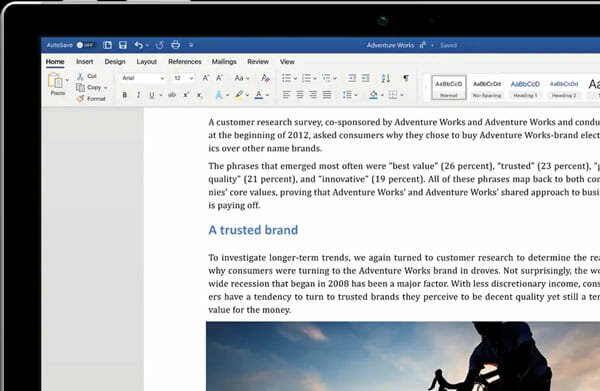Click the Borders grid icon
This screenshot has width=600, height=391.
coord(393,94)
